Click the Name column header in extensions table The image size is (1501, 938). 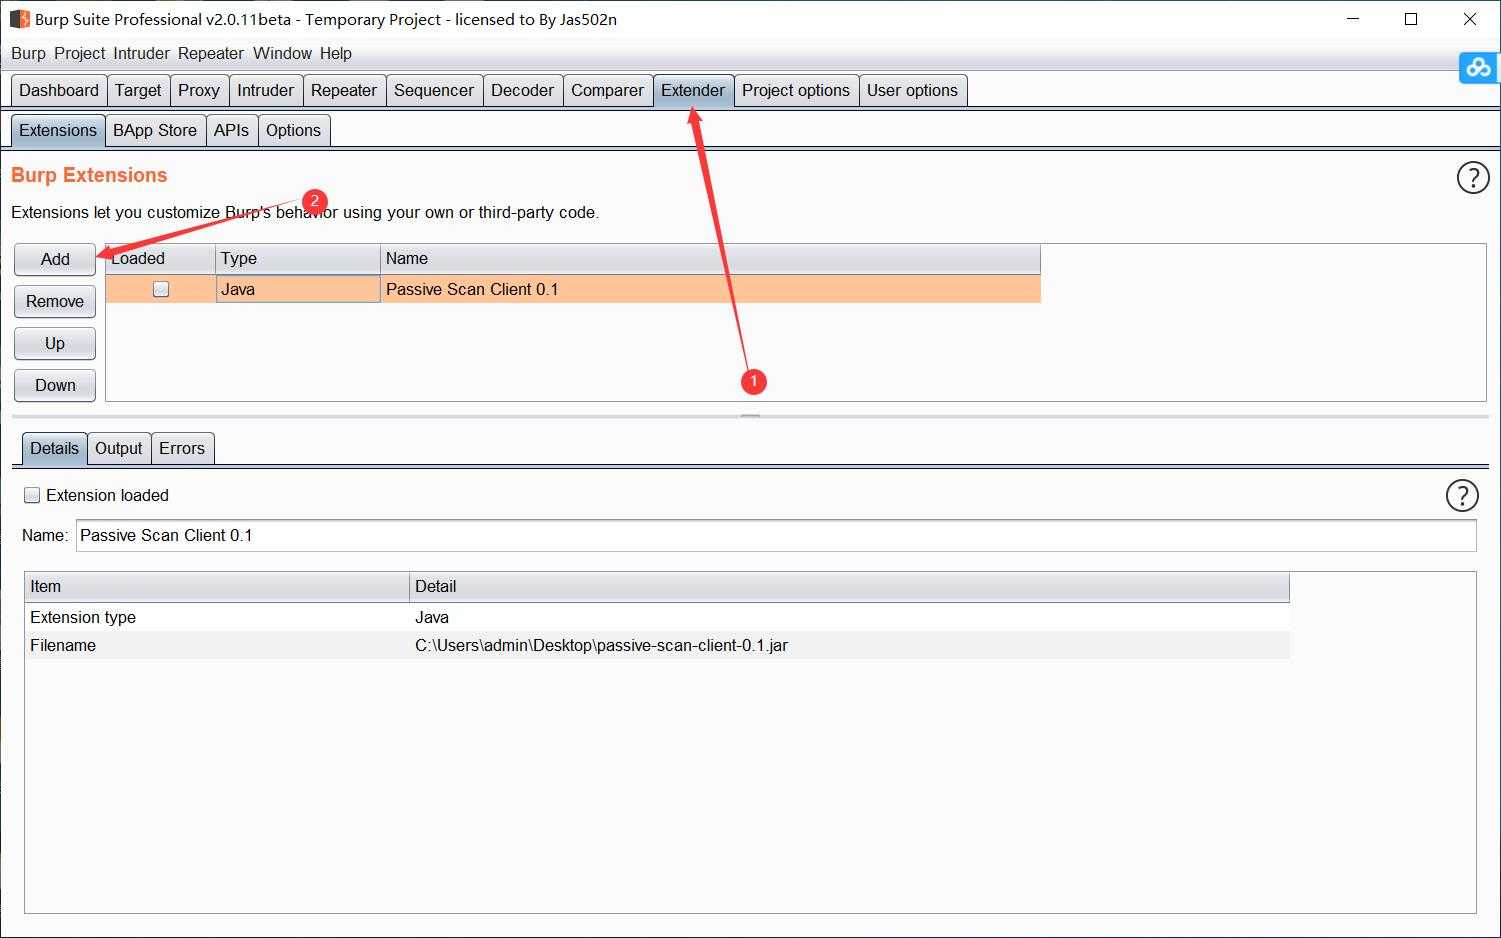[x=711, y=258]
